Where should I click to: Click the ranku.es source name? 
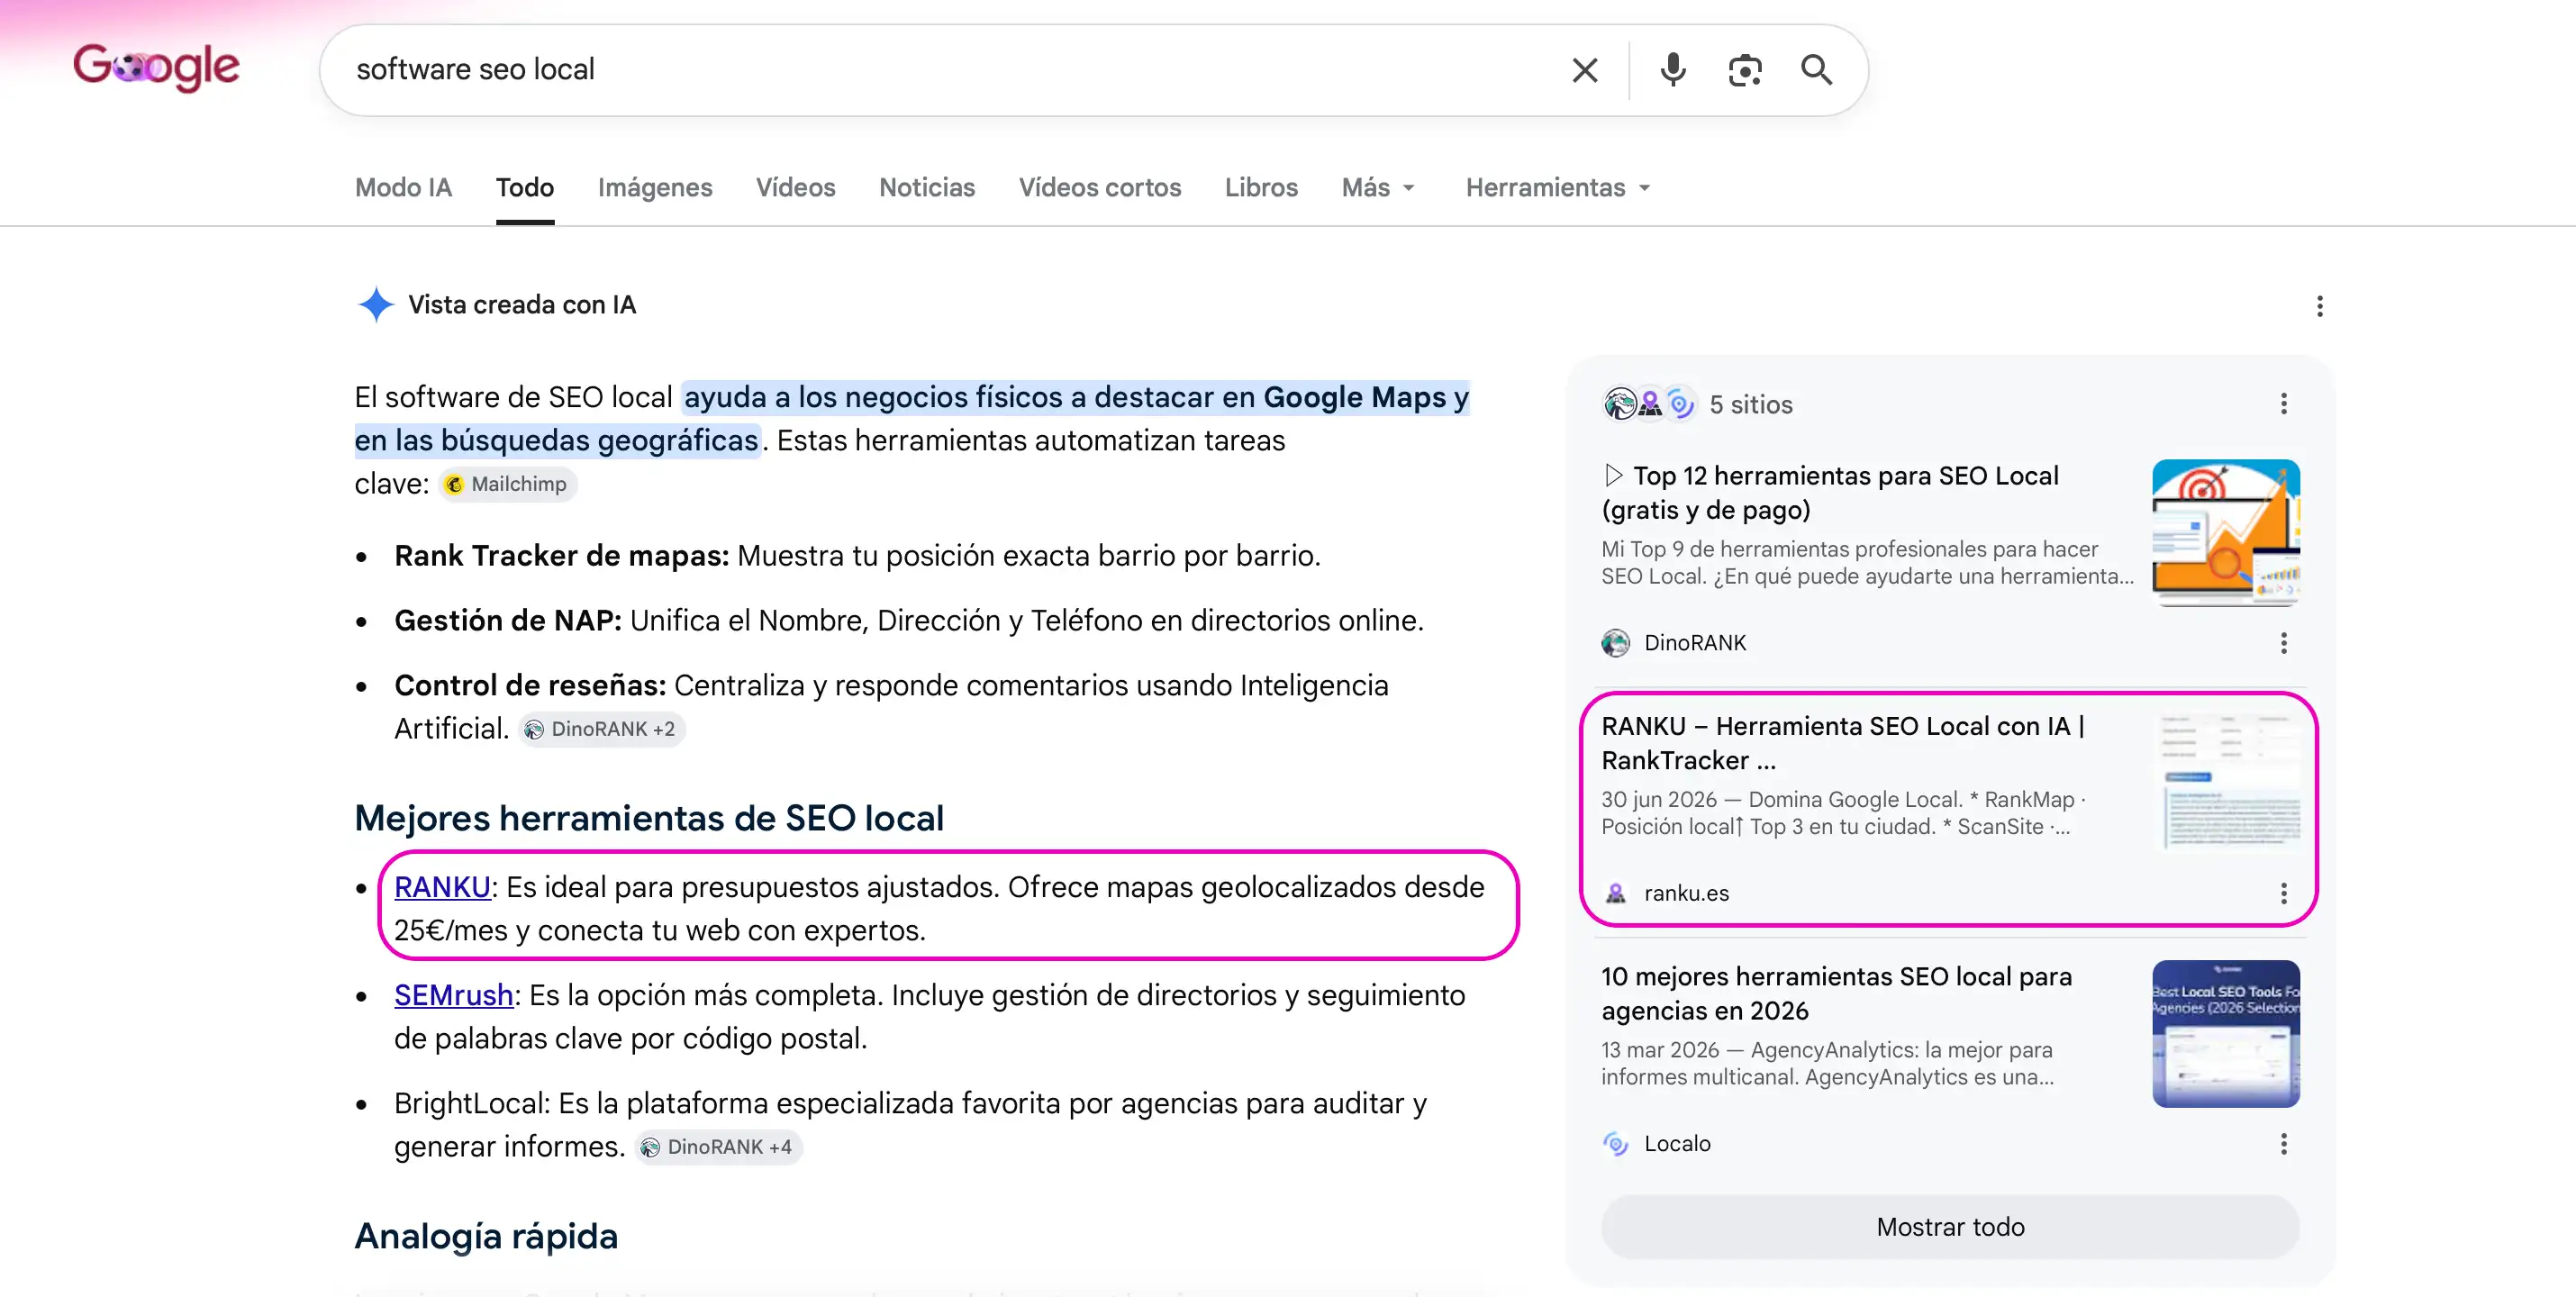[x=1686, y=893]
